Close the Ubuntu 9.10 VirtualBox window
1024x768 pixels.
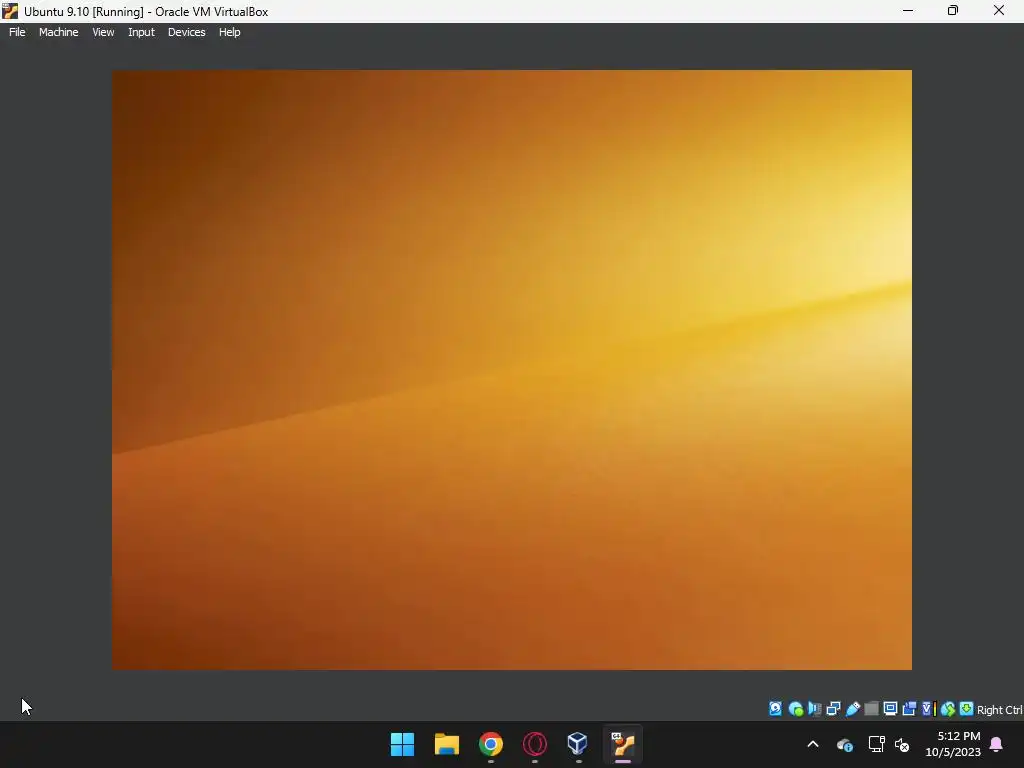click(999, 10)
